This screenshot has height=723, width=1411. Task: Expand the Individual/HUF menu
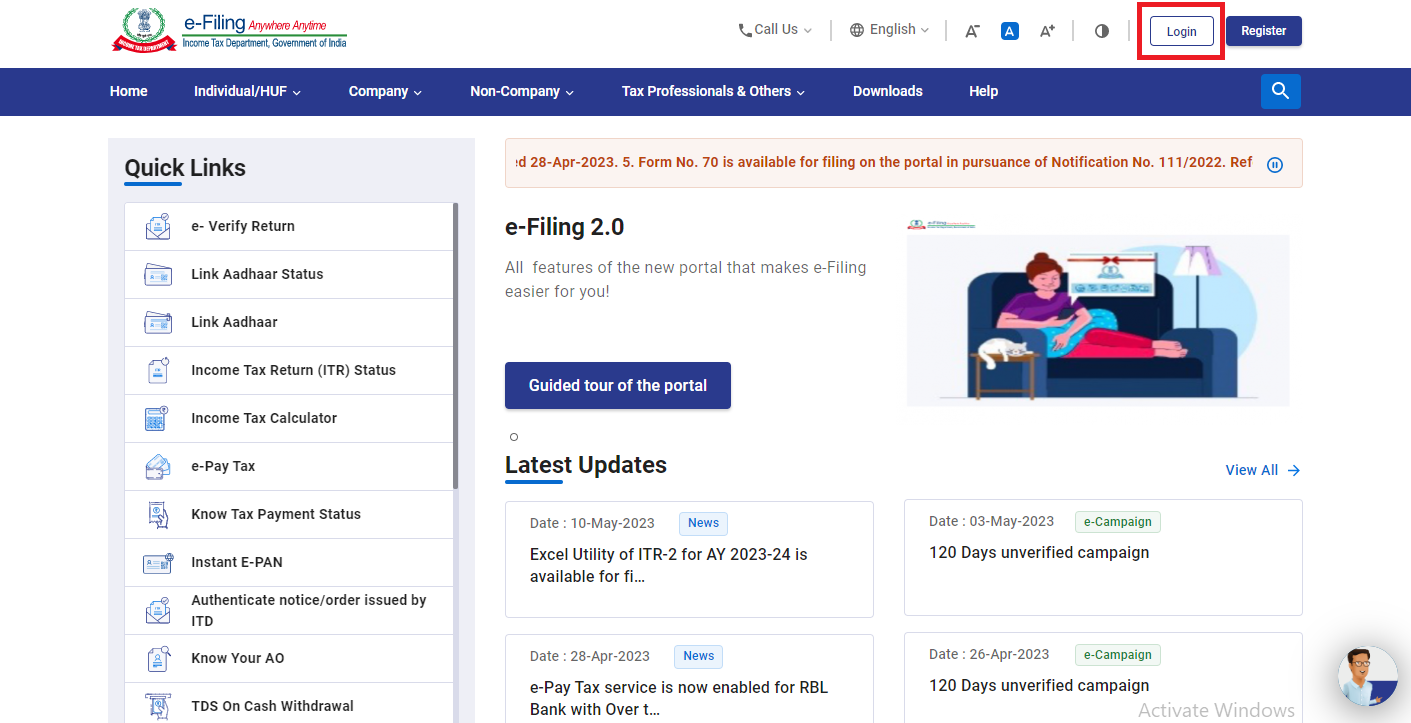(x=247, y=91)
